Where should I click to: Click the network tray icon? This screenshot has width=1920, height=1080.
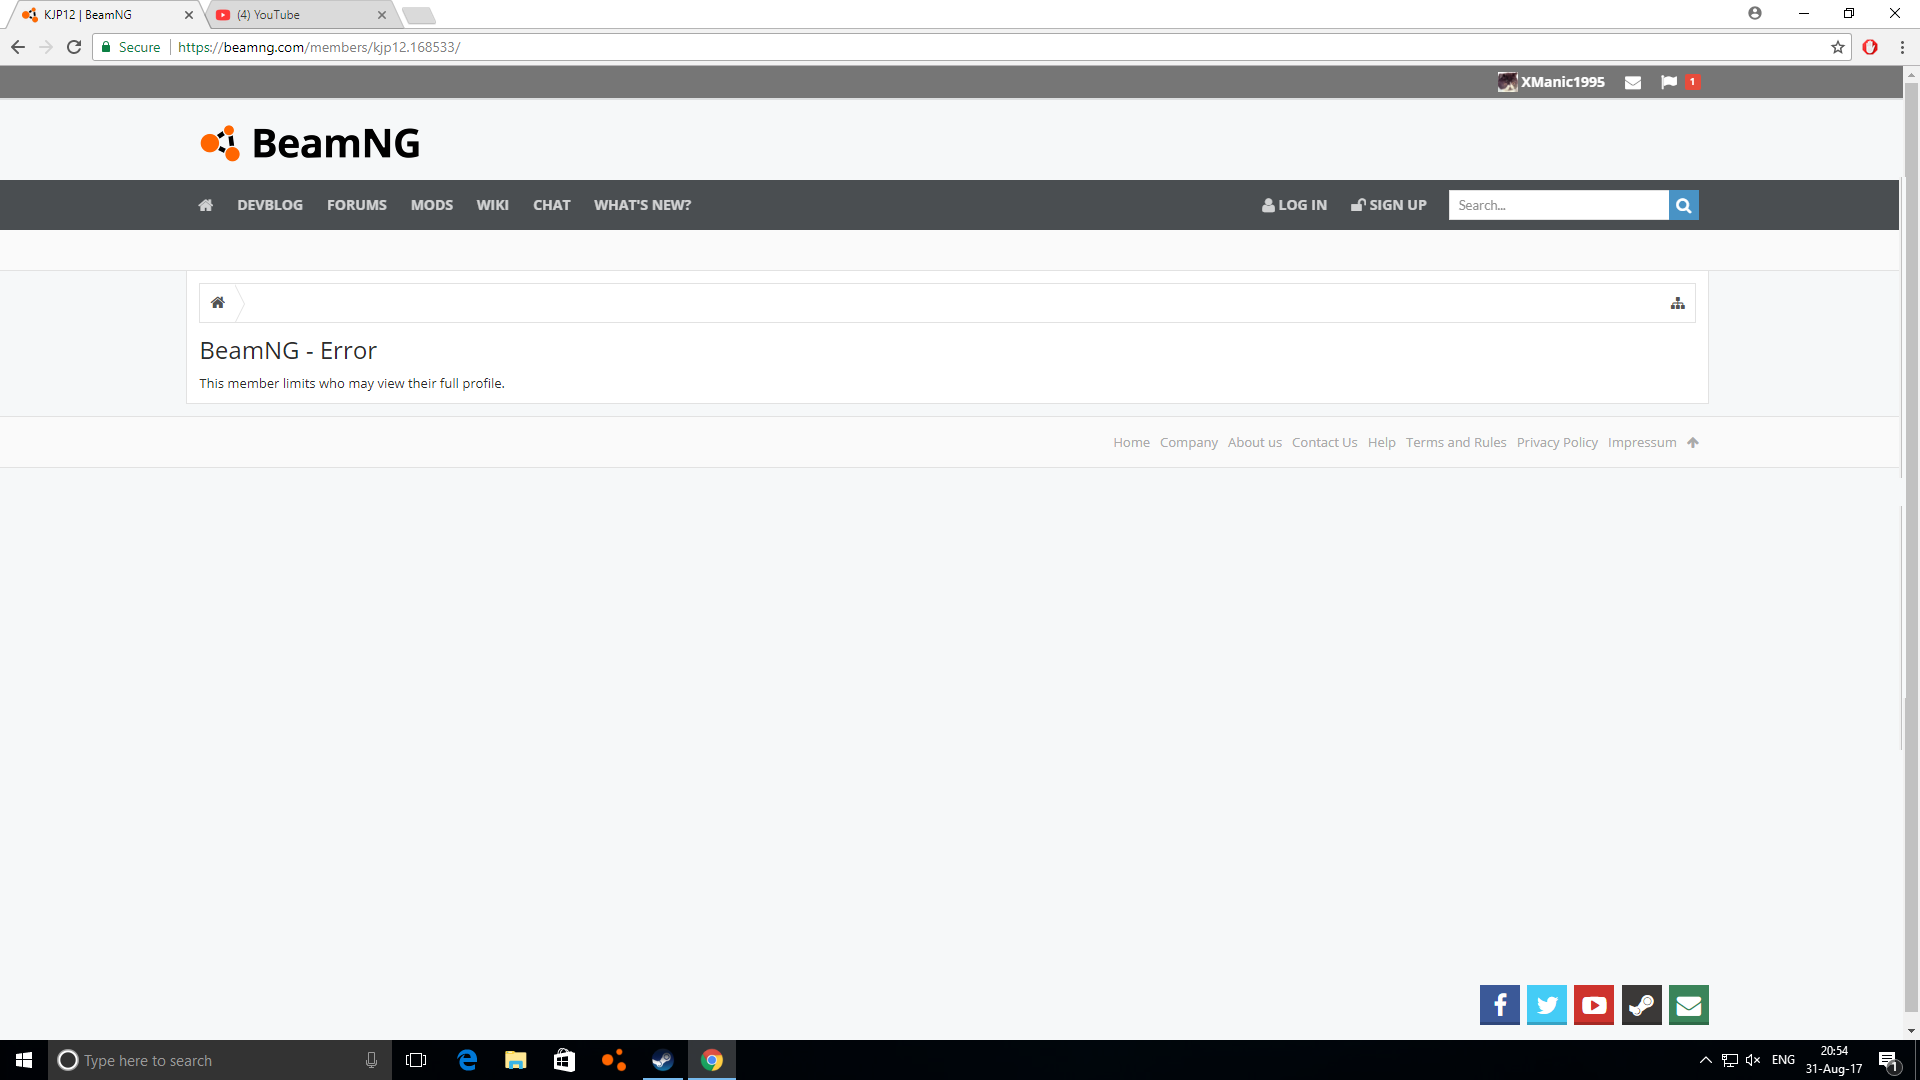1729,1060
